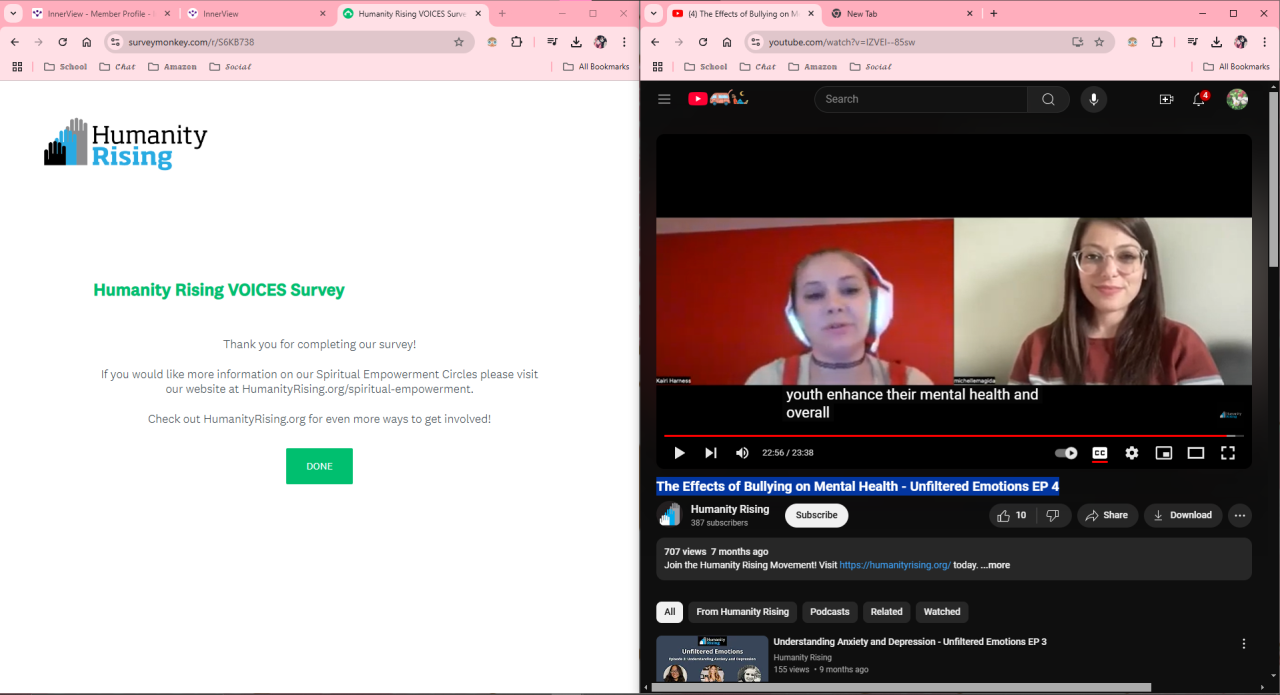Open more actions three-dot button
1280x695 pixels.
pyautogui.click(x=1240, y=515)
